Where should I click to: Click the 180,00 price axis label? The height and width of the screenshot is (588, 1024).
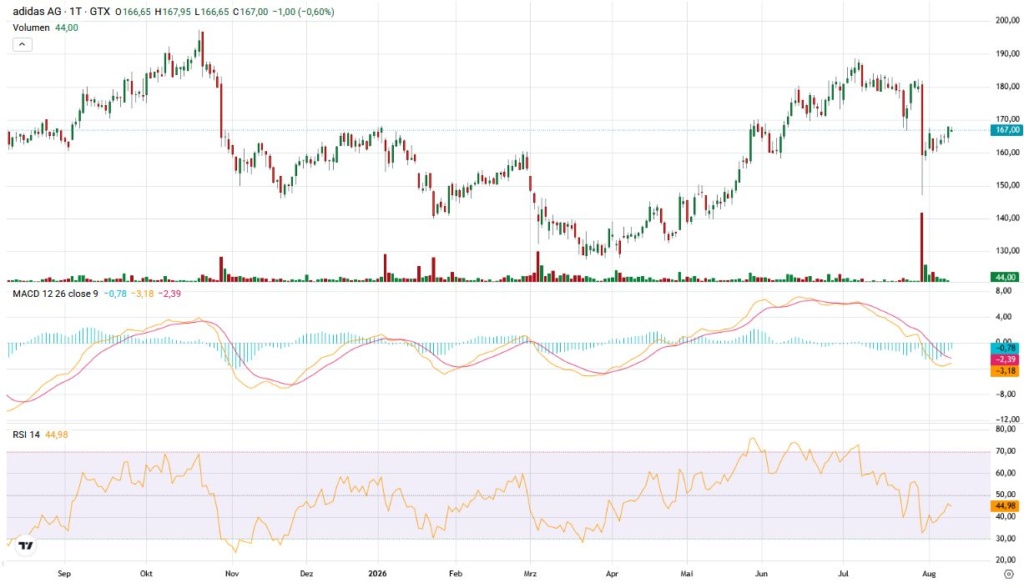[x=1007, y=86]
